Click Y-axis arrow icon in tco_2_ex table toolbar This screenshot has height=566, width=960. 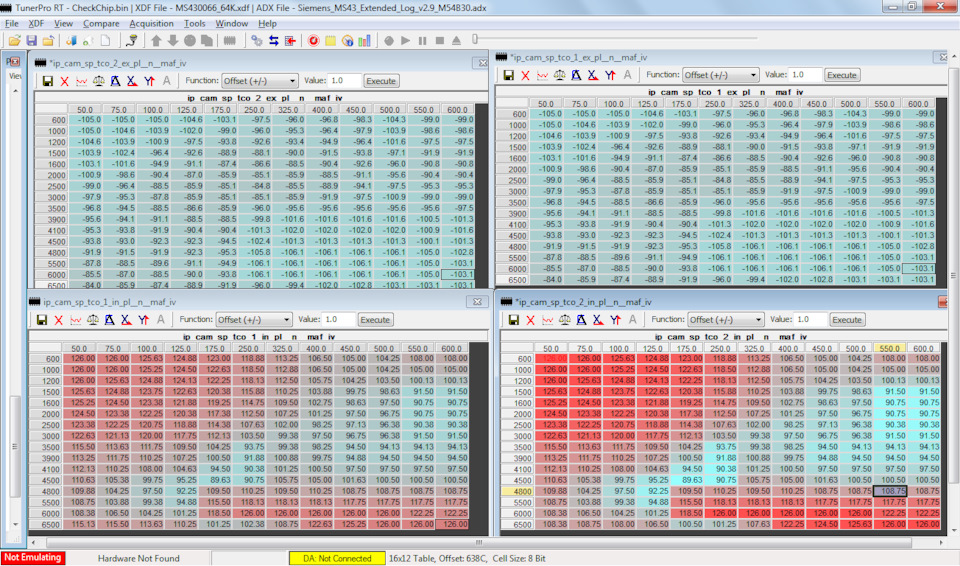pyautogui.click(x=149, y=81)
